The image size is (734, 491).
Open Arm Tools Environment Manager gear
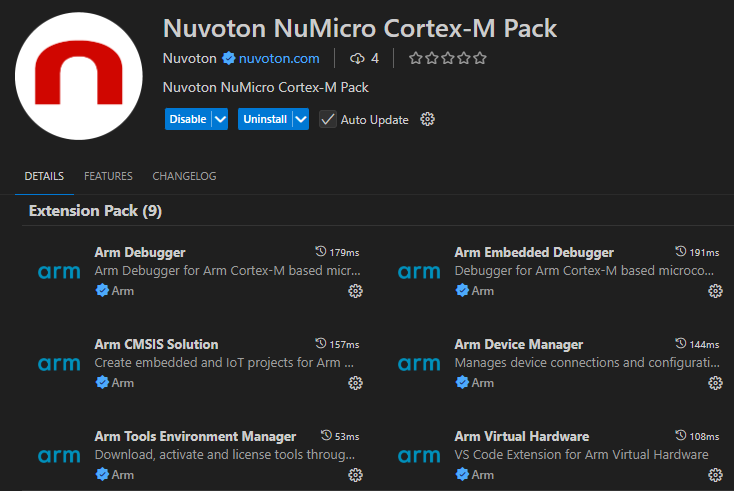355,475
